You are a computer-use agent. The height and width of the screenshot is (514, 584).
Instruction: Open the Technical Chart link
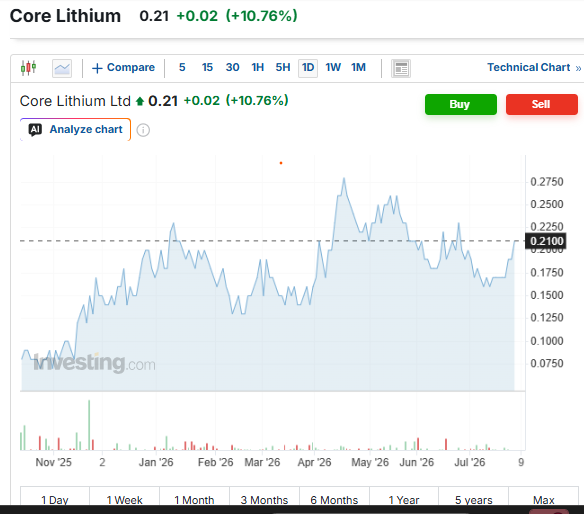pyautogui.click(x=529, y=67)
